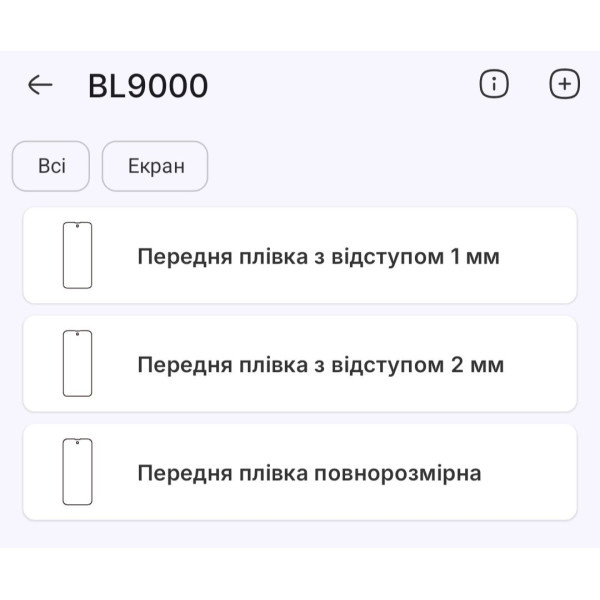Show all film categories with Всі
The image size is (600, 600).
coord(51,166)
